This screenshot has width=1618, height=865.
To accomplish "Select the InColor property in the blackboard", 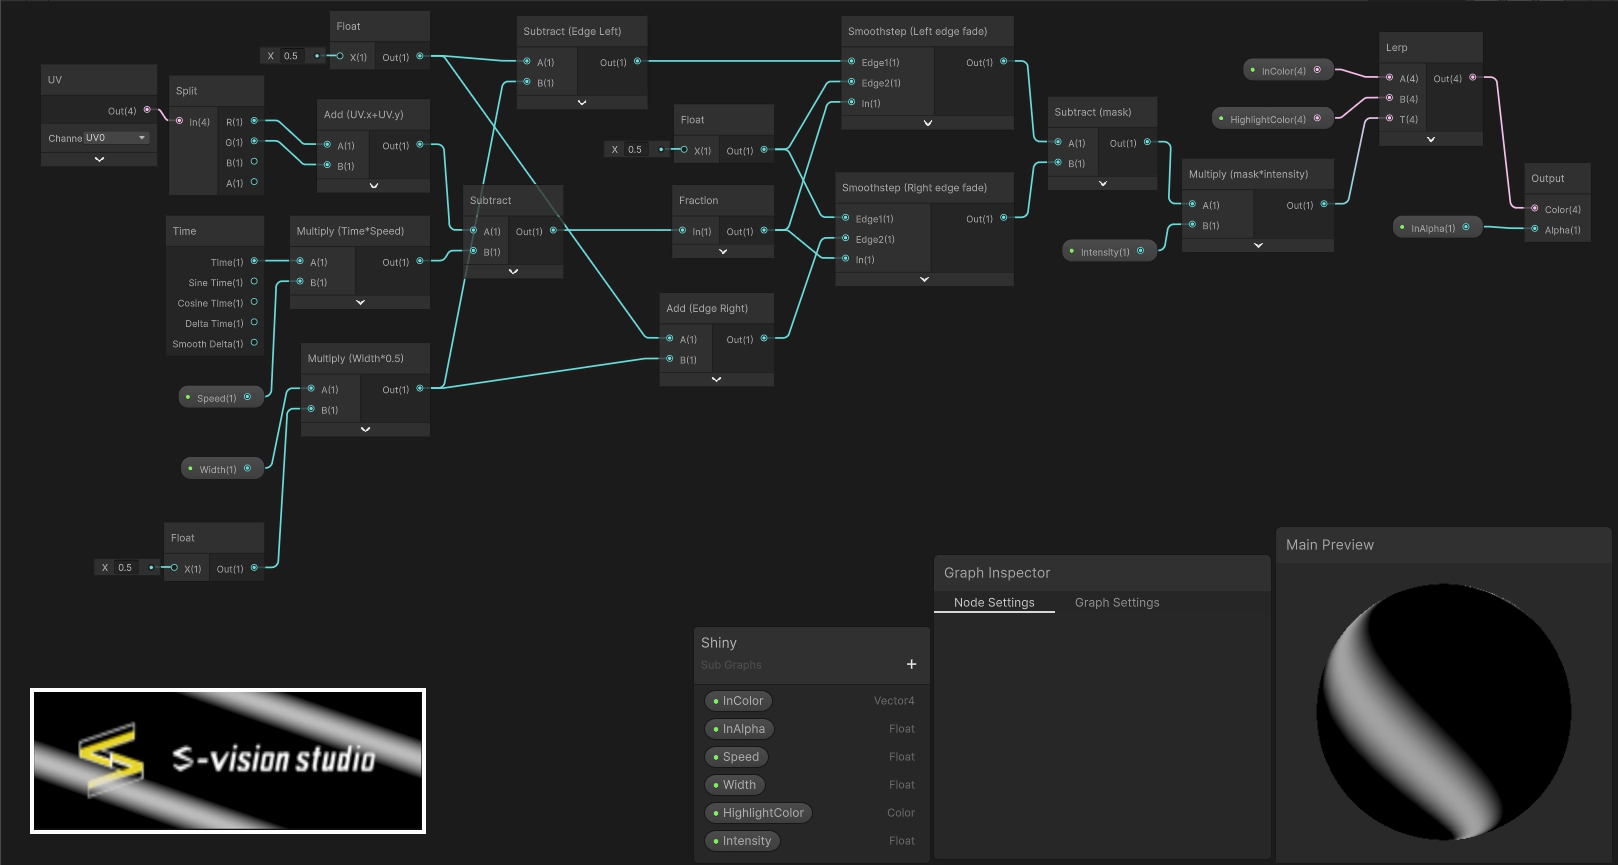I will tap(739, 701).
